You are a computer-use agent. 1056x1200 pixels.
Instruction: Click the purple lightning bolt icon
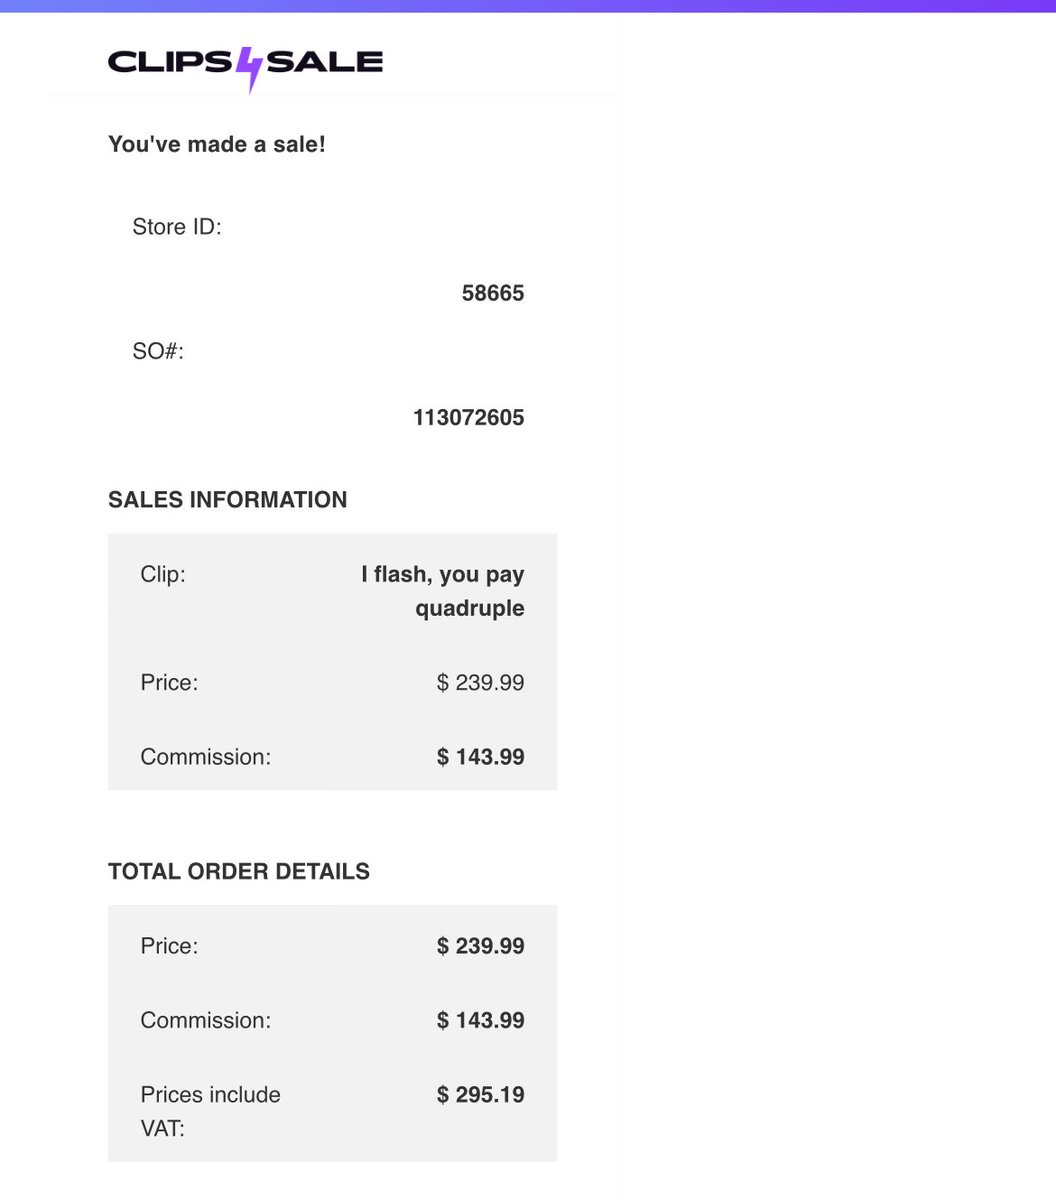coord(249,68)
